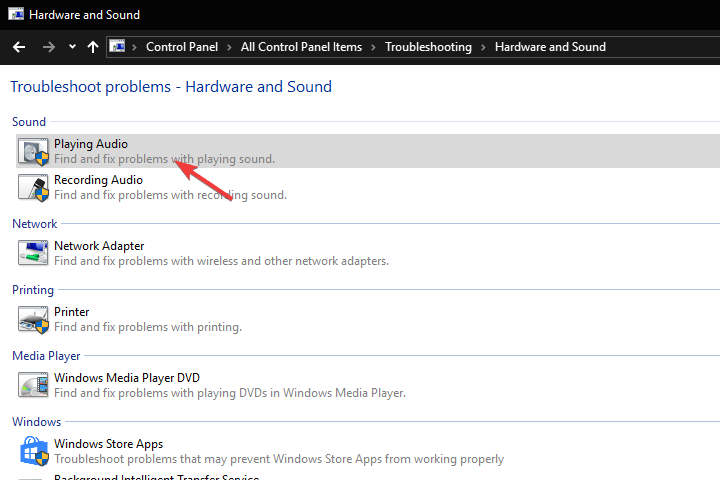The height and width of the screenshot is (480, 720).
Task: Go up one level with up arrow
Action: click(x=93, y=47)
